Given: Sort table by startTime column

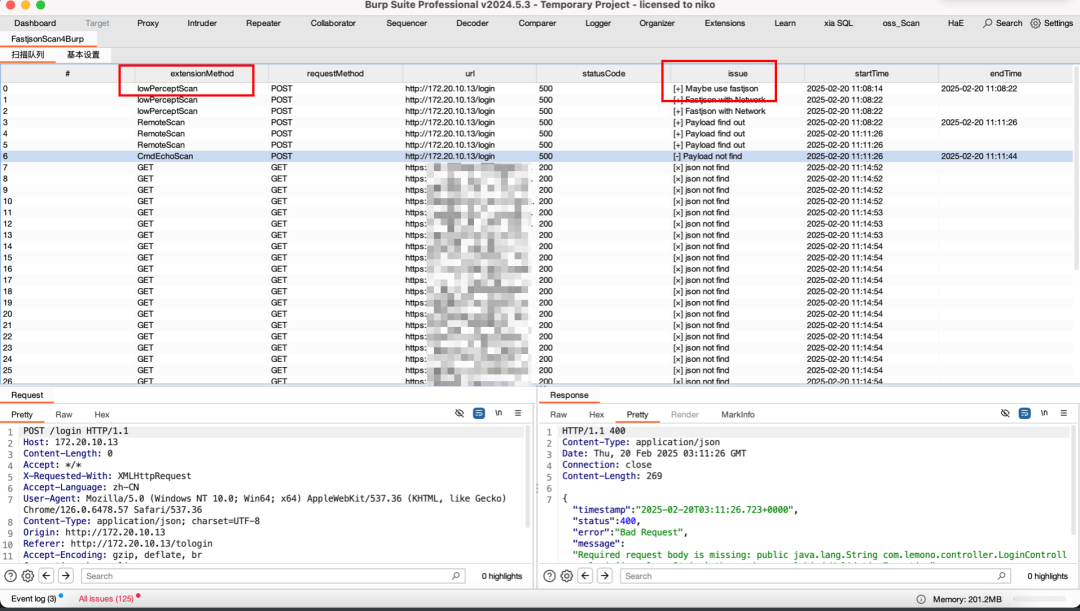Looking at the screenshot, I should tap(871, 73).
